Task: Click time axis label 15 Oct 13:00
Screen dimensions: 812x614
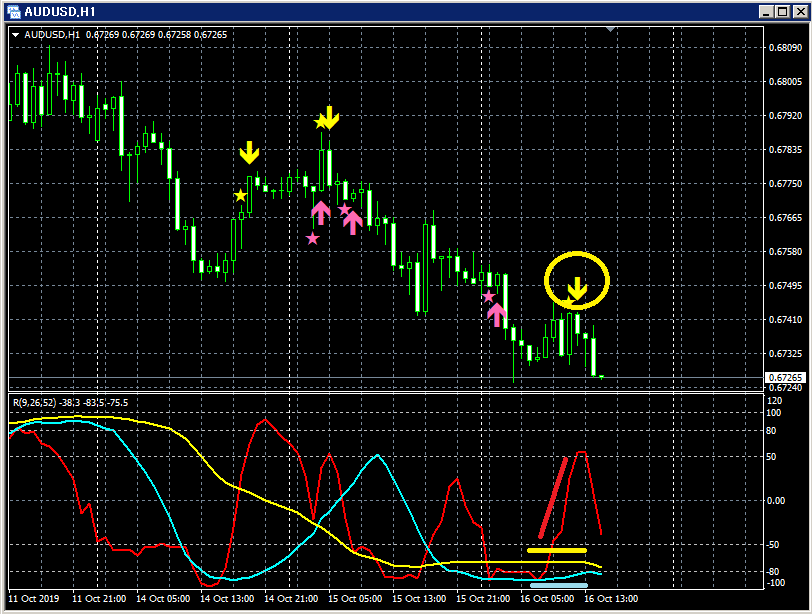Action: [x=419, y=599]
